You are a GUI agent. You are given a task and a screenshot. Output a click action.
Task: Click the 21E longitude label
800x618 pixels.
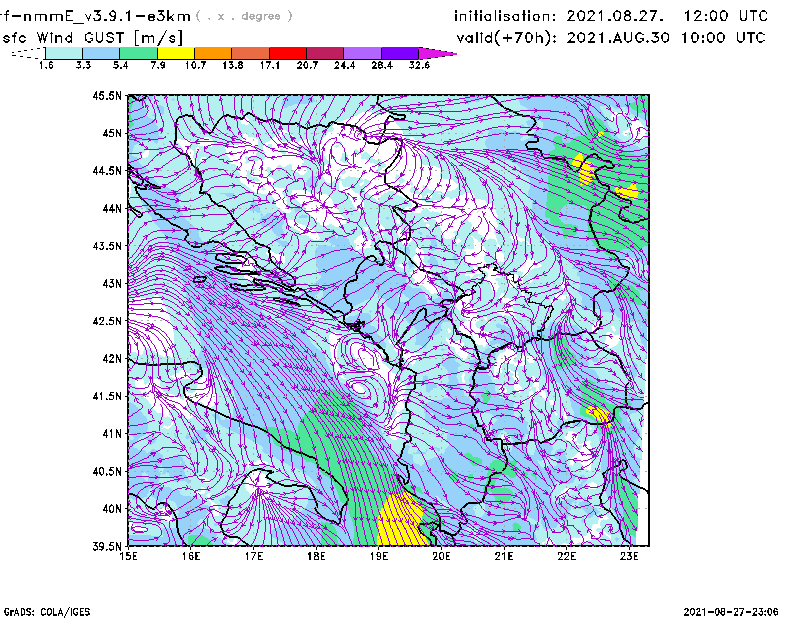click(504, 556)
